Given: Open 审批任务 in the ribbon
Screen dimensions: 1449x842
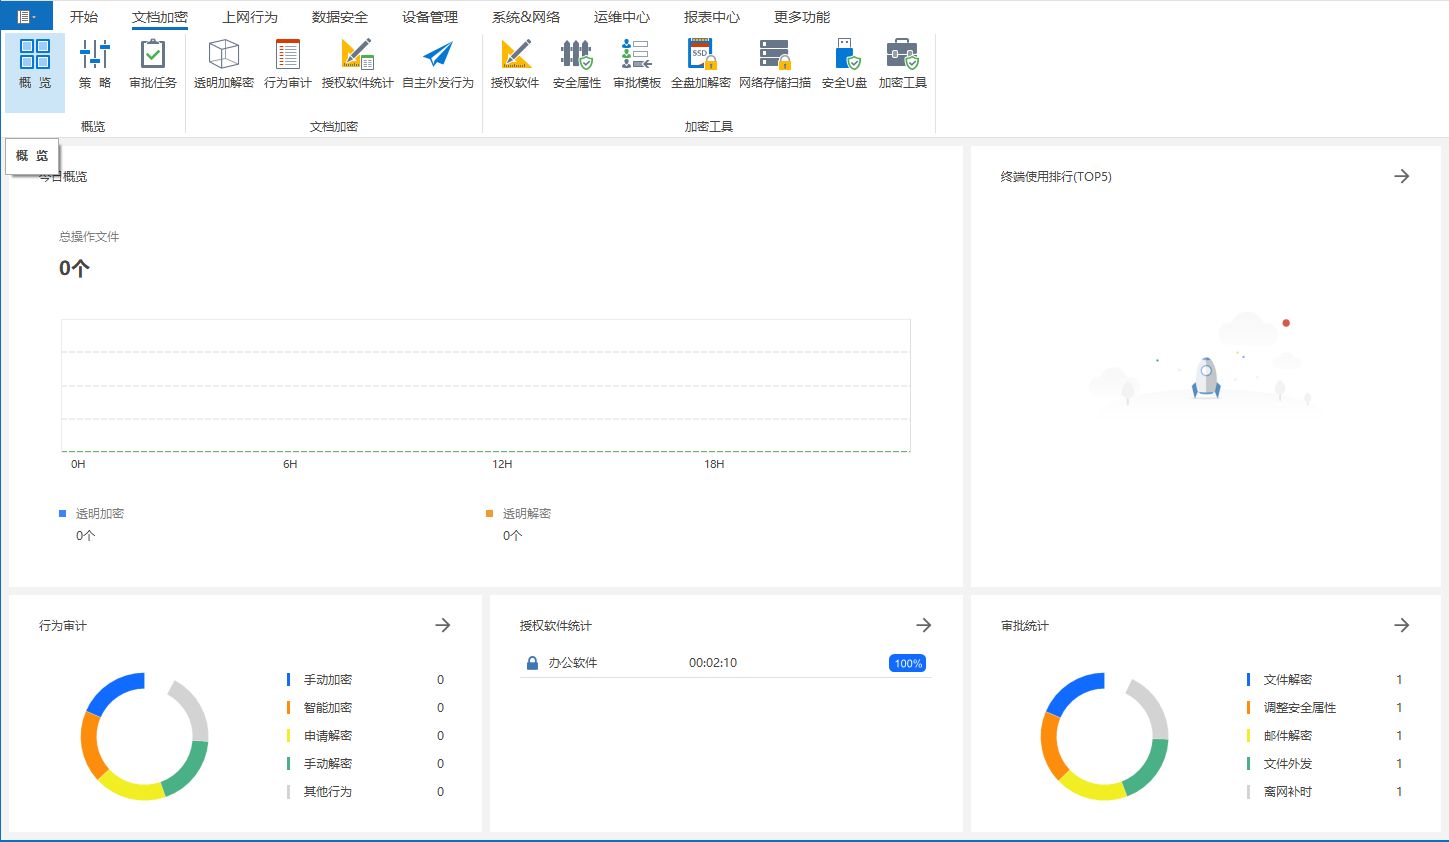Looking at the screenshot, I should [x=153, y=64].
